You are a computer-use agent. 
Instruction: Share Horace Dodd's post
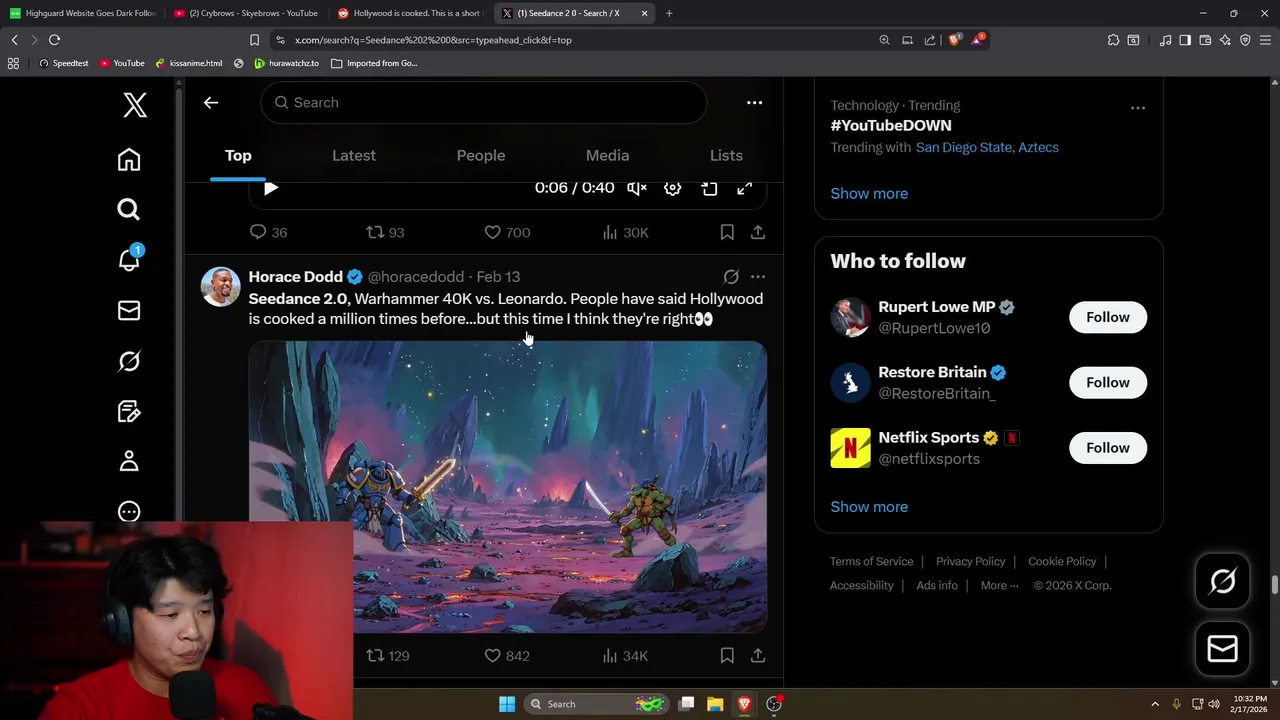[x=758, y=656]
